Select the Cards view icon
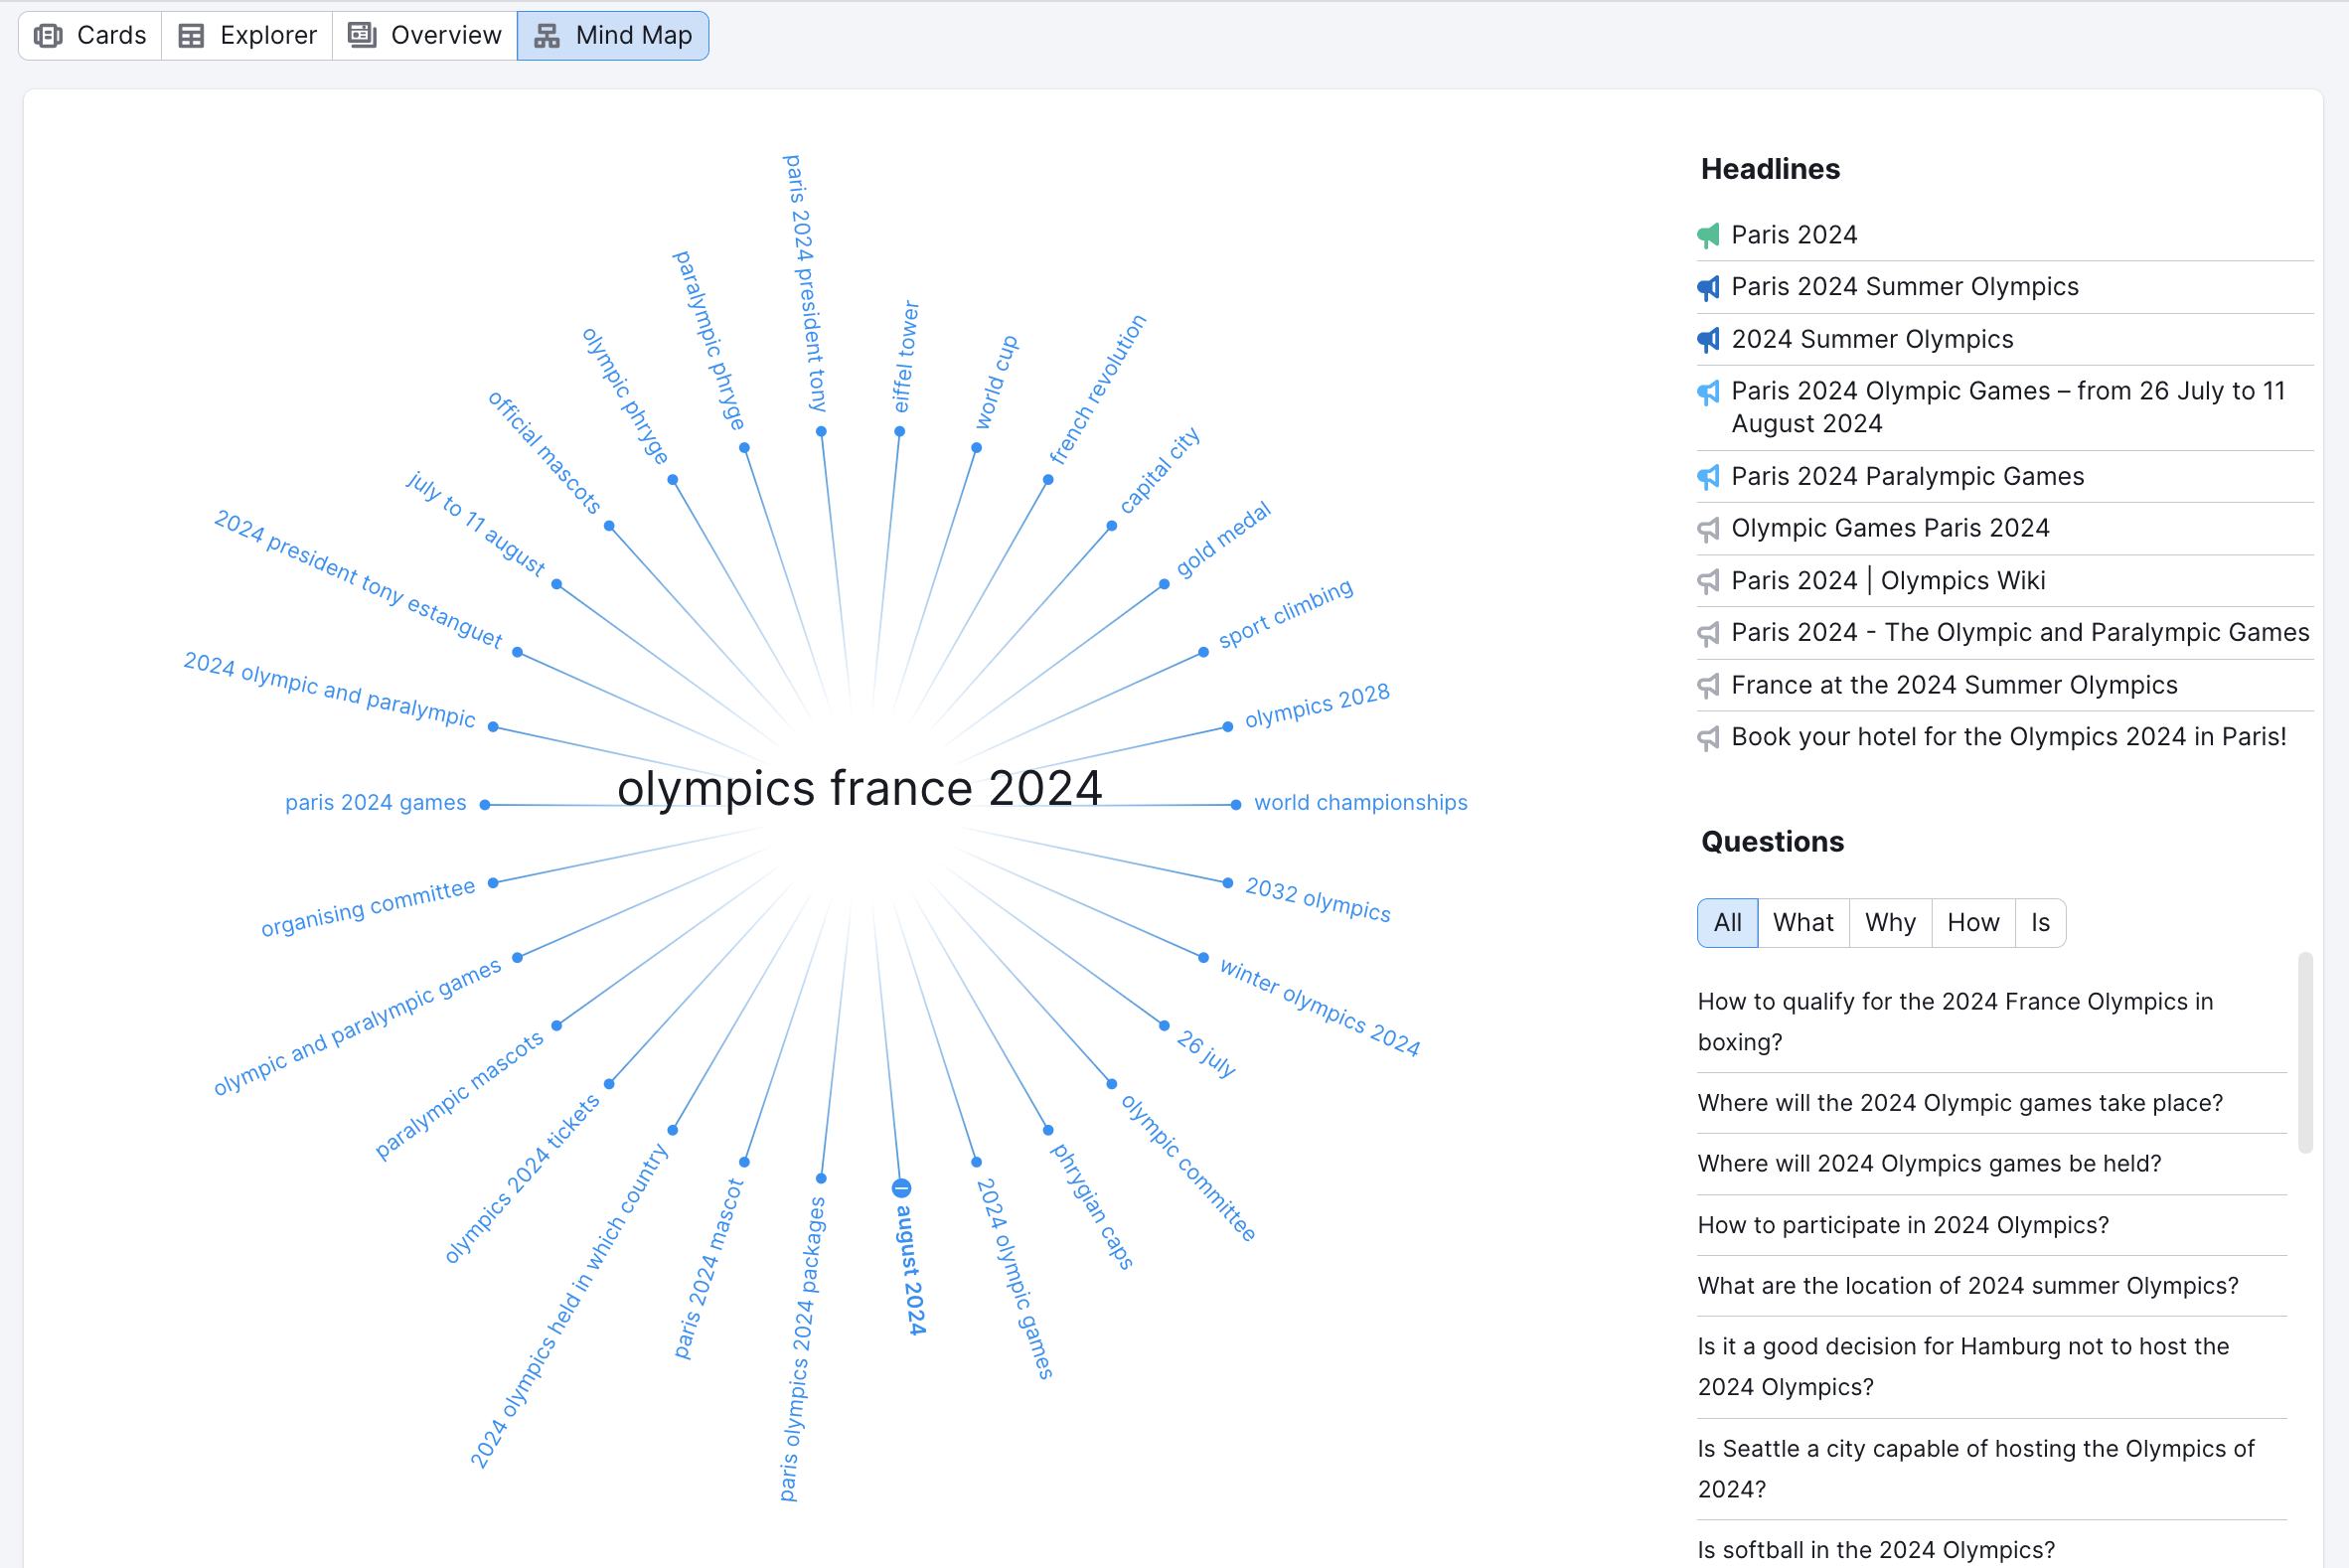This screenshot has width=2349, height=1568. point(48,34)
